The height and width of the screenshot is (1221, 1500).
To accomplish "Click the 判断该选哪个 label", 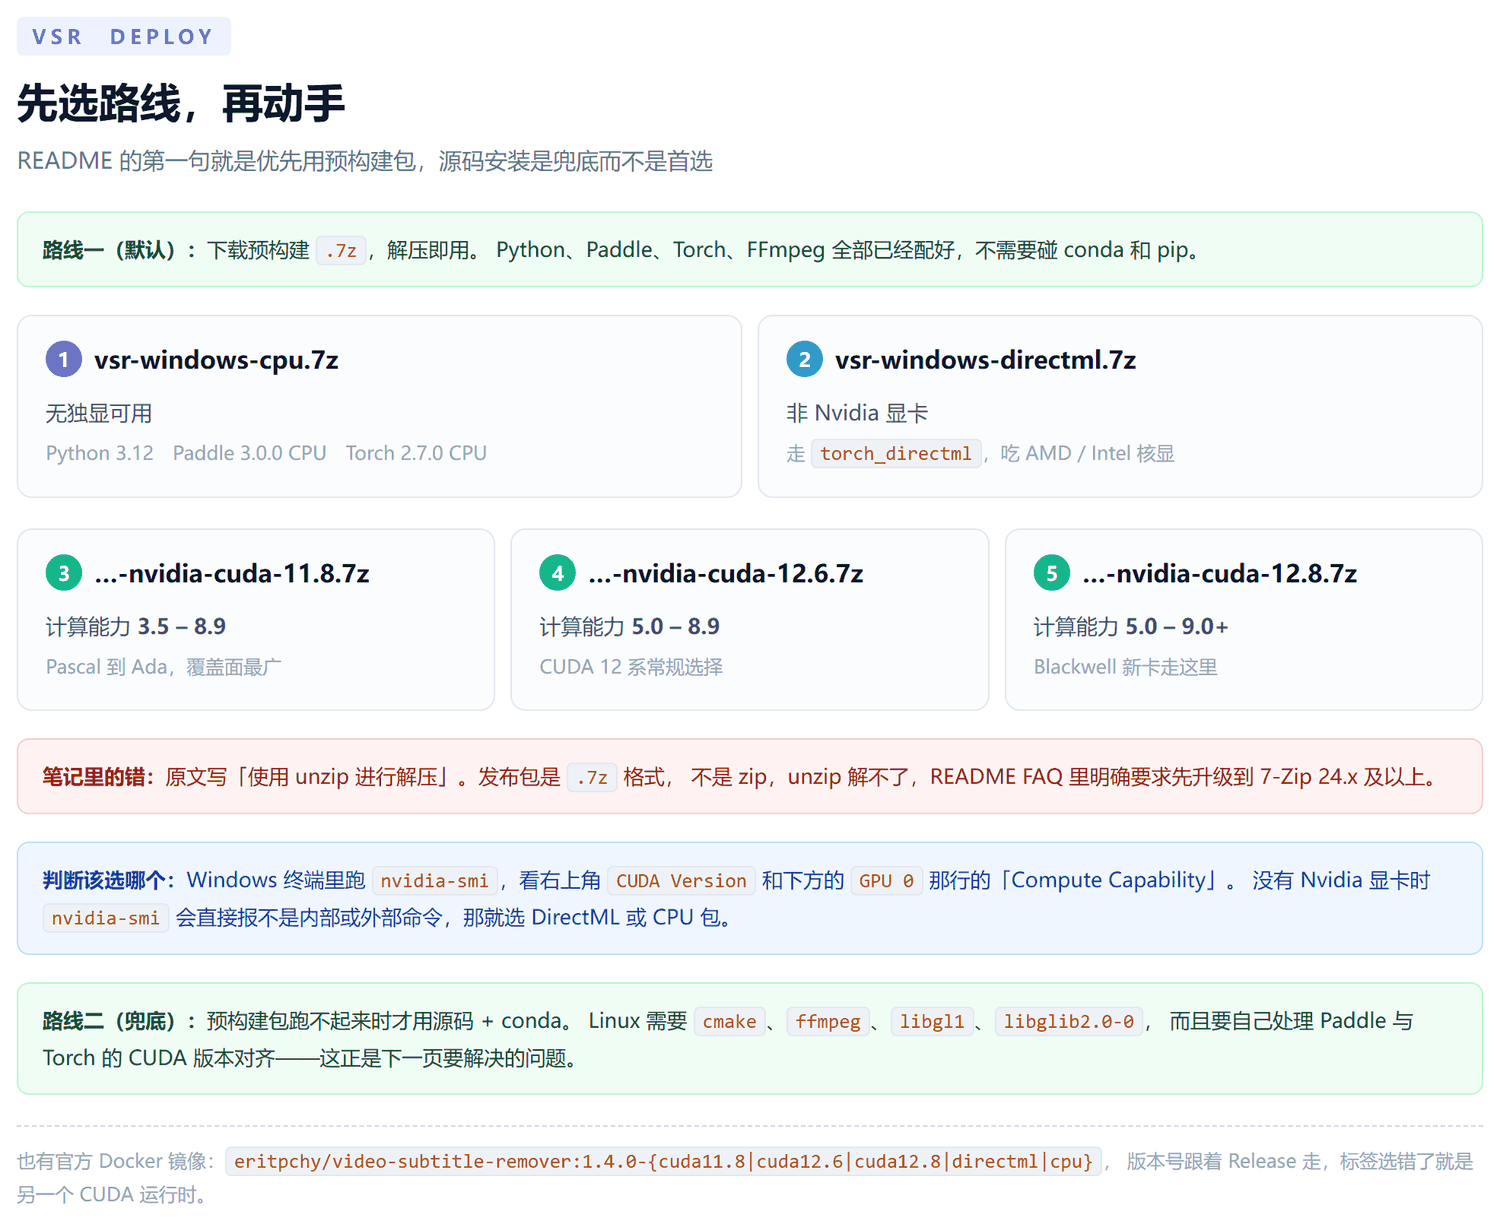I will (x=109, y=880).
